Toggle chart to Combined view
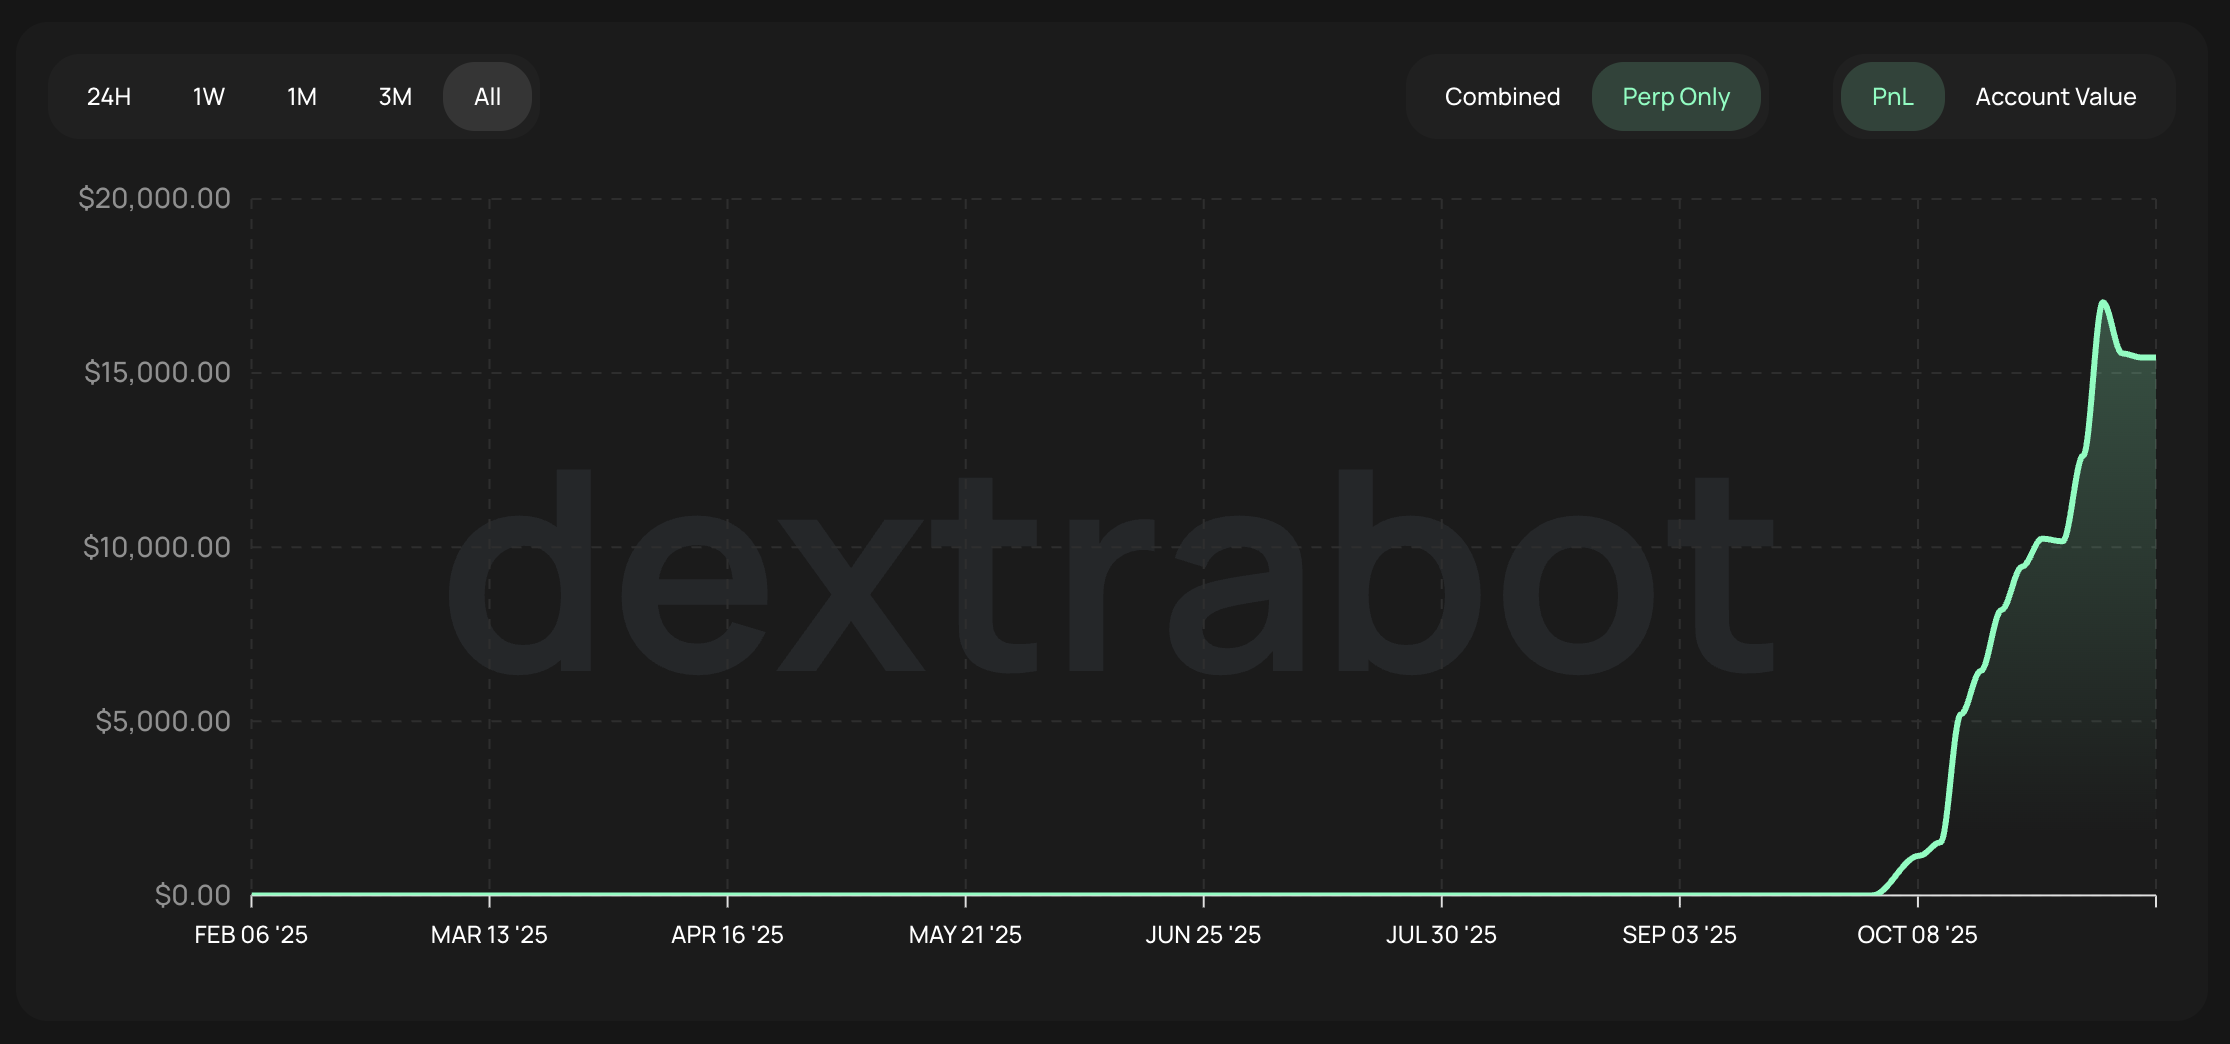The height and width of the screenshot is (1044, 2230). (1502, 97)
